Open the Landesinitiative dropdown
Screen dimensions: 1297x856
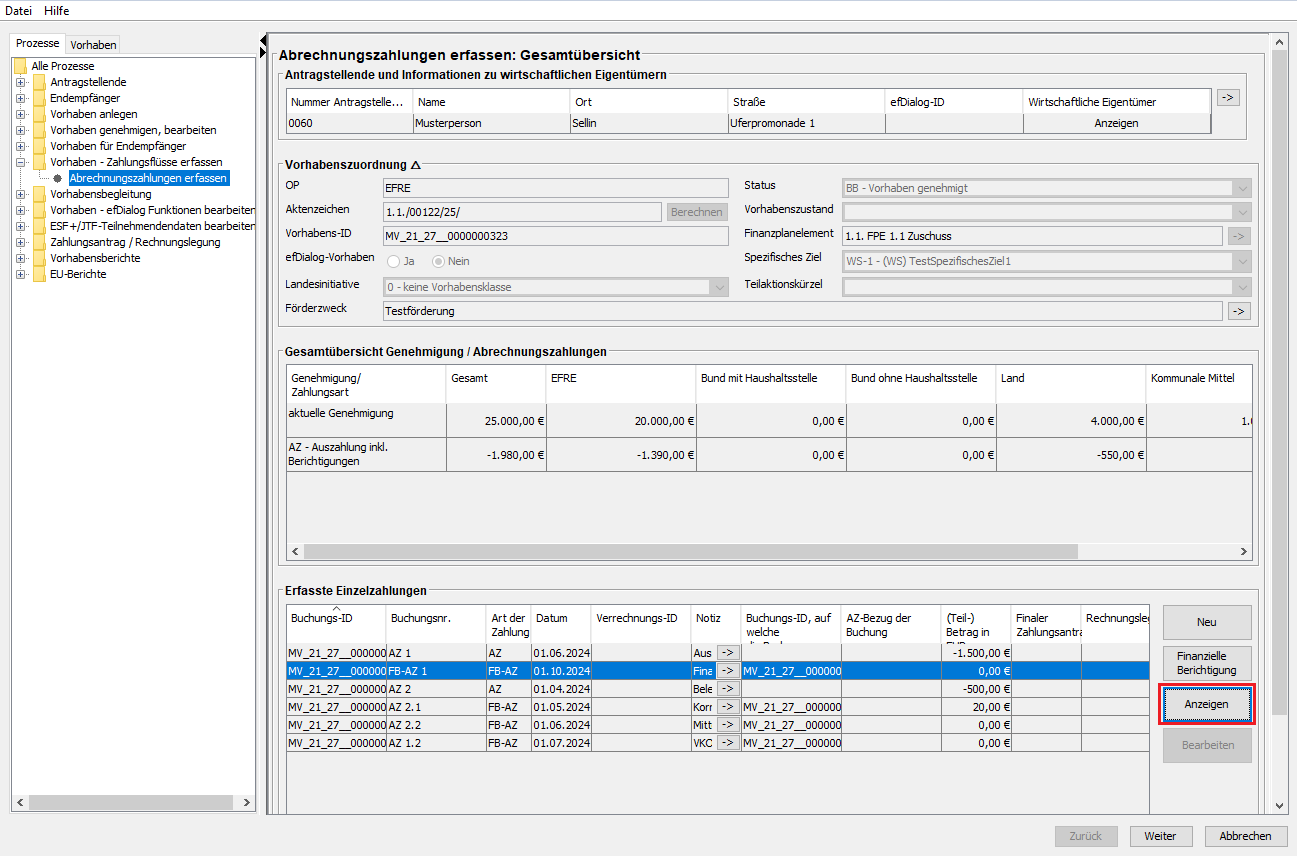[719, 287]
